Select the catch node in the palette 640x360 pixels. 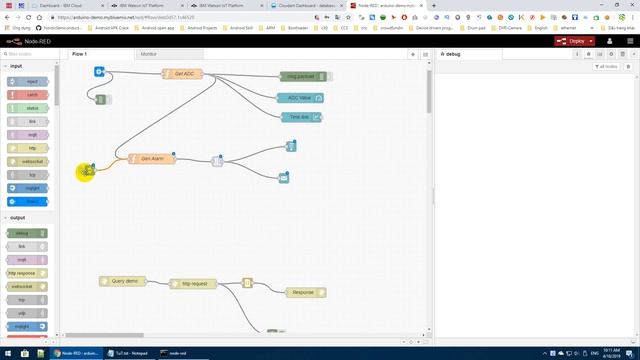click(28, 95)
